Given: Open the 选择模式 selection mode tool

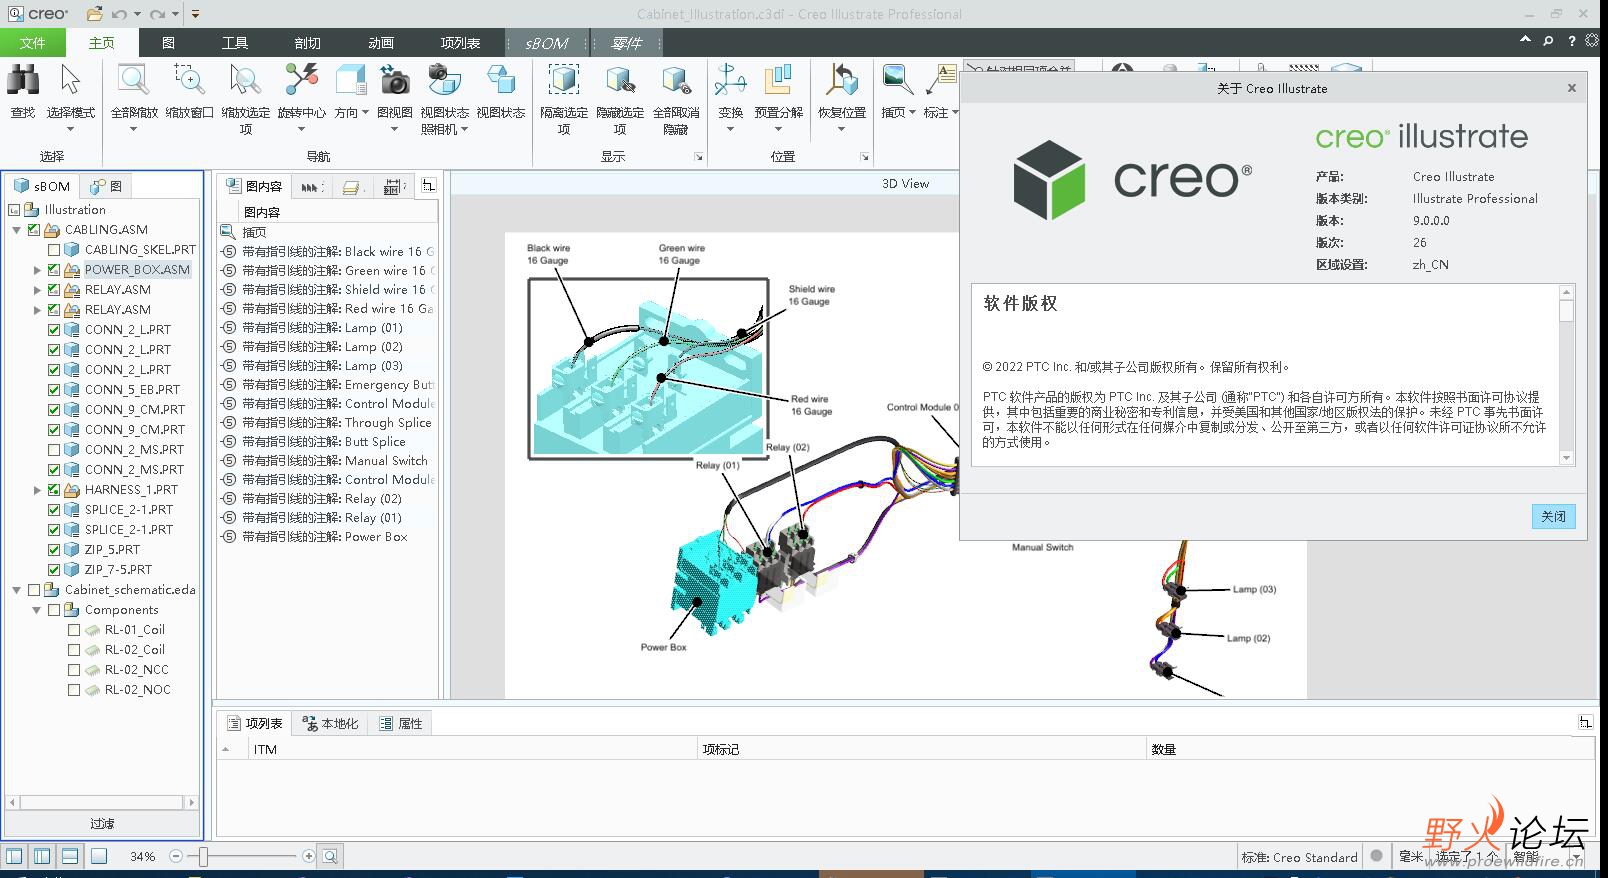Looking at the screenshot, I should coord(70,82).
